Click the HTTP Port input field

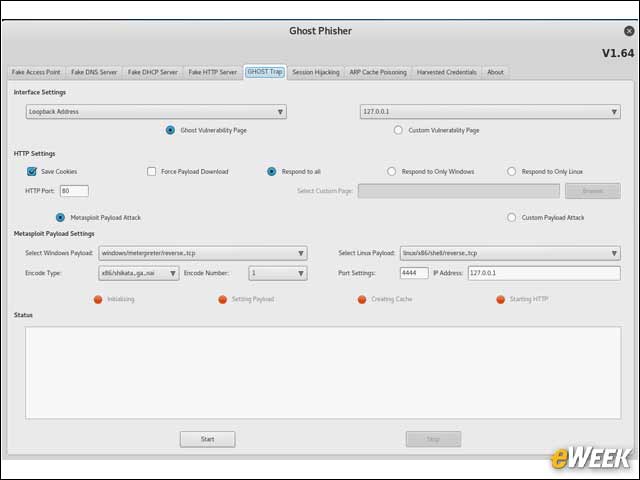click(74, 191)
